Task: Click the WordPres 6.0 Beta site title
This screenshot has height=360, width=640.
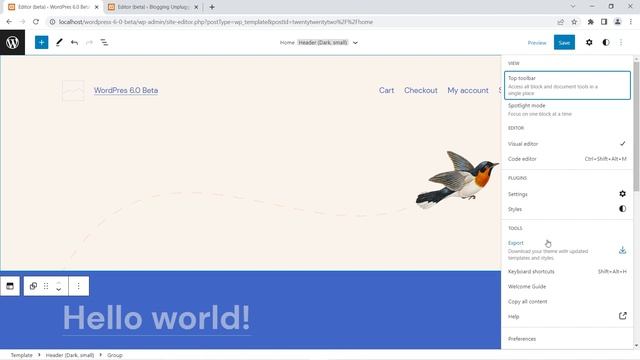Action: click(x=126, y=90)
